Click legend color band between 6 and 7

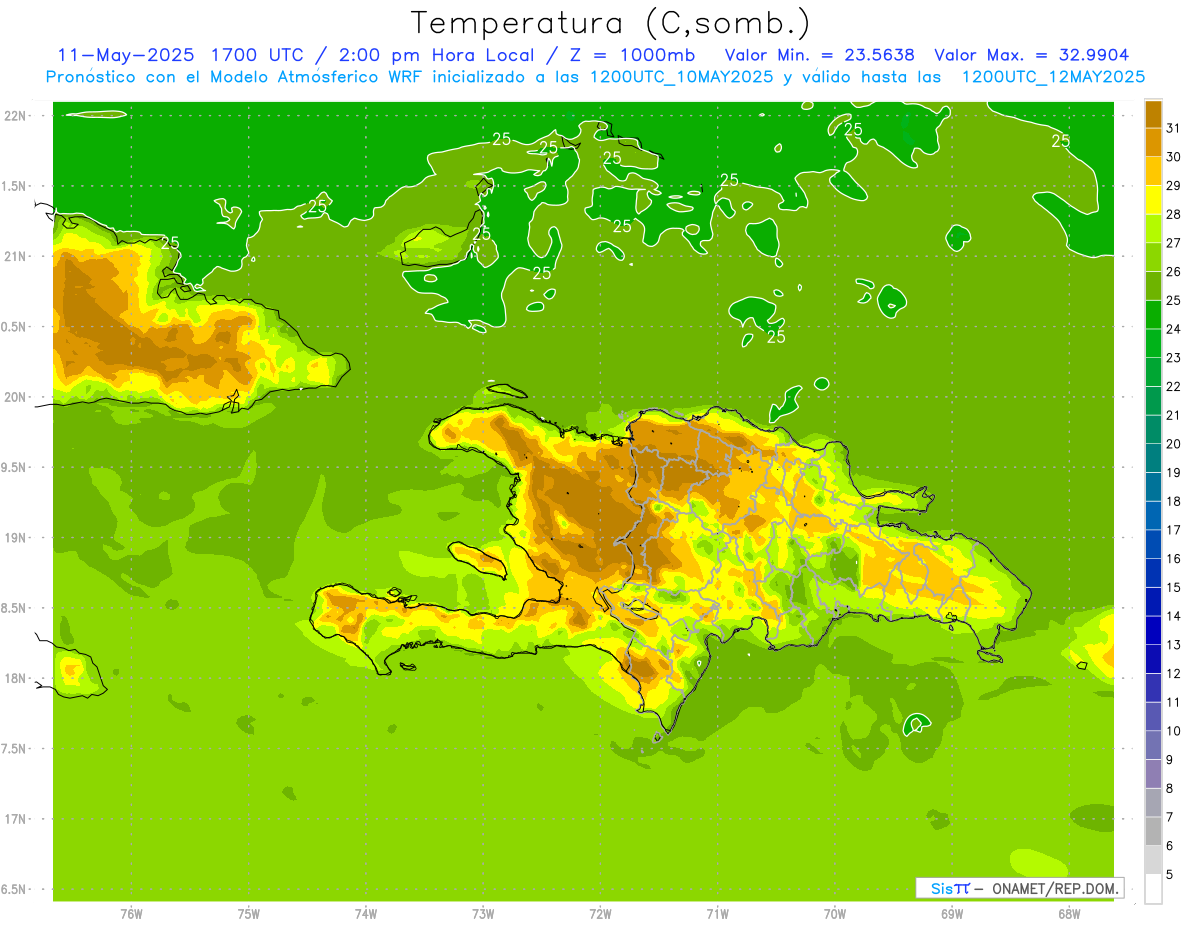coord(1153,832)
